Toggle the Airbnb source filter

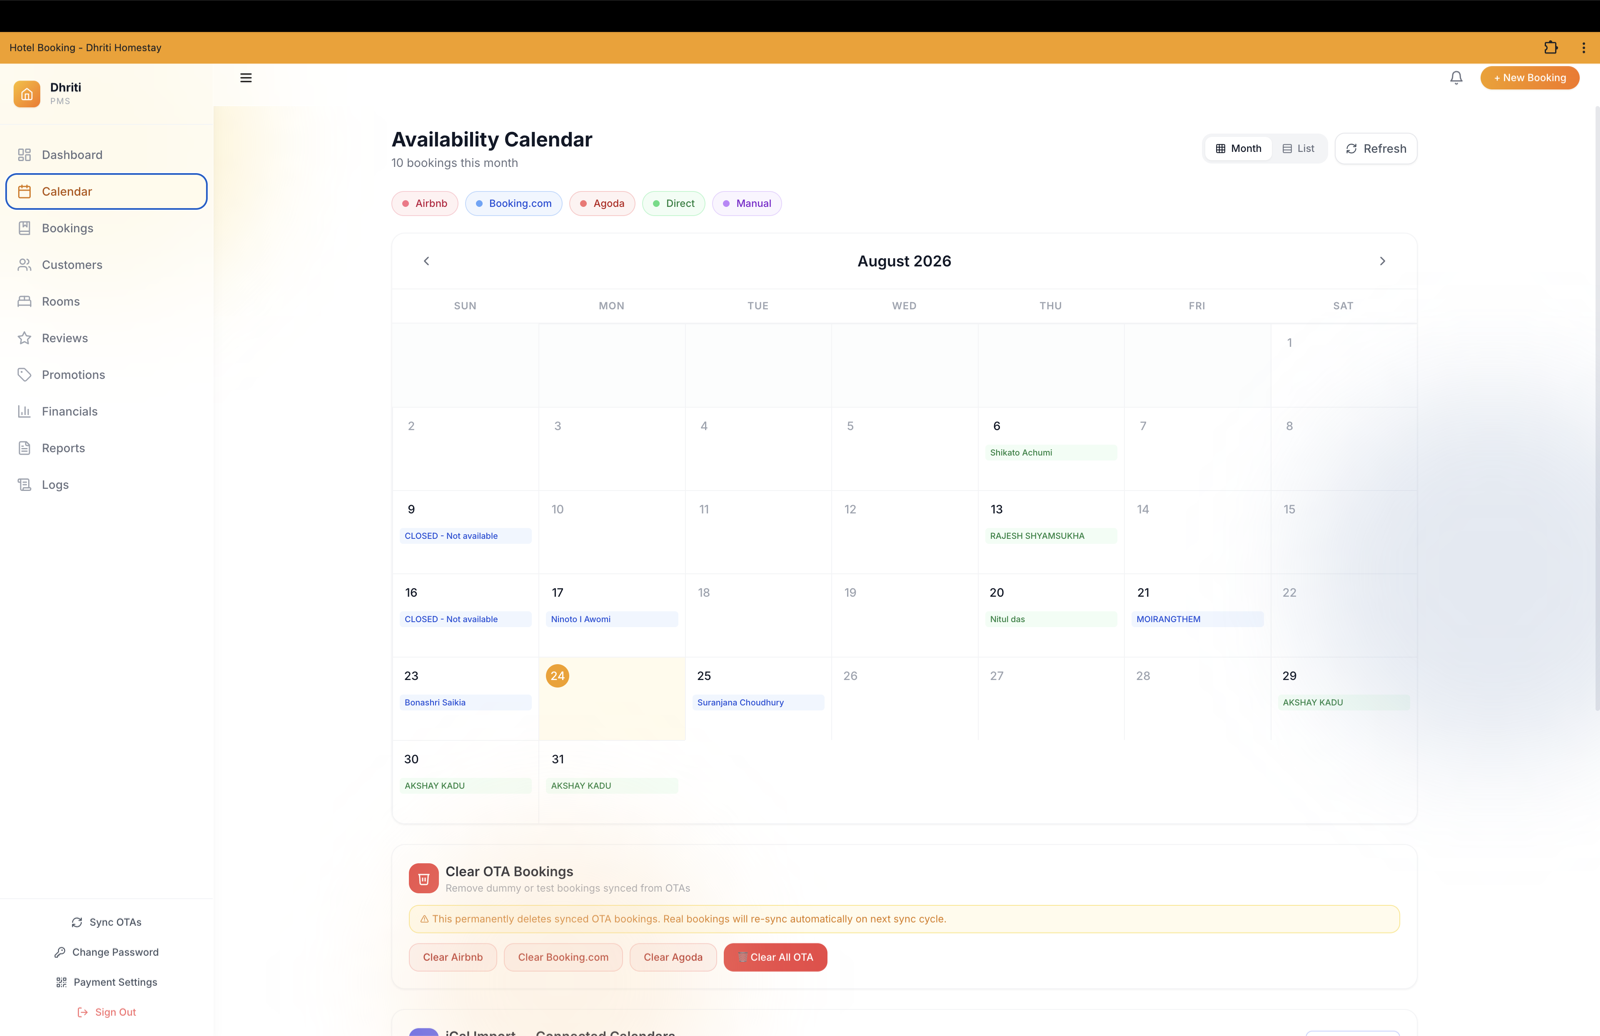[425, 203]
